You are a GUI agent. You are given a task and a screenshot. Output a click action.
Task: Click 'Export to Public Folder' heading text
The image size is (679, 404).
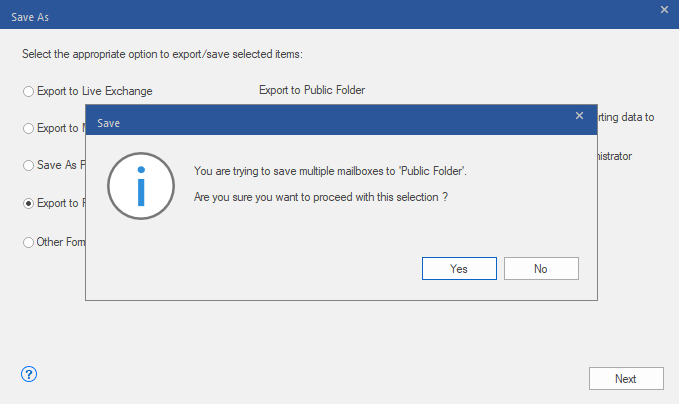pos(312,90)
